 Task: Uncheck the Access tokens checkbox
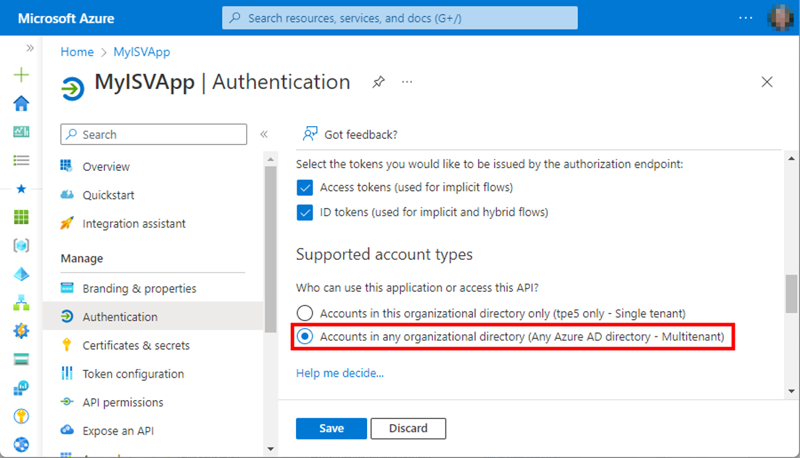click(305, 187)
